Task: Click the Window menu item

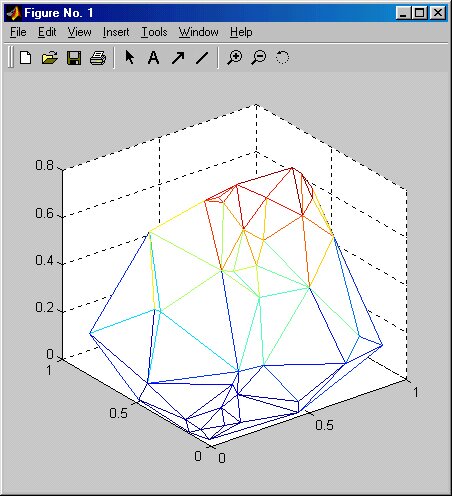Action: pyautogui.click(x=199, y=32)
